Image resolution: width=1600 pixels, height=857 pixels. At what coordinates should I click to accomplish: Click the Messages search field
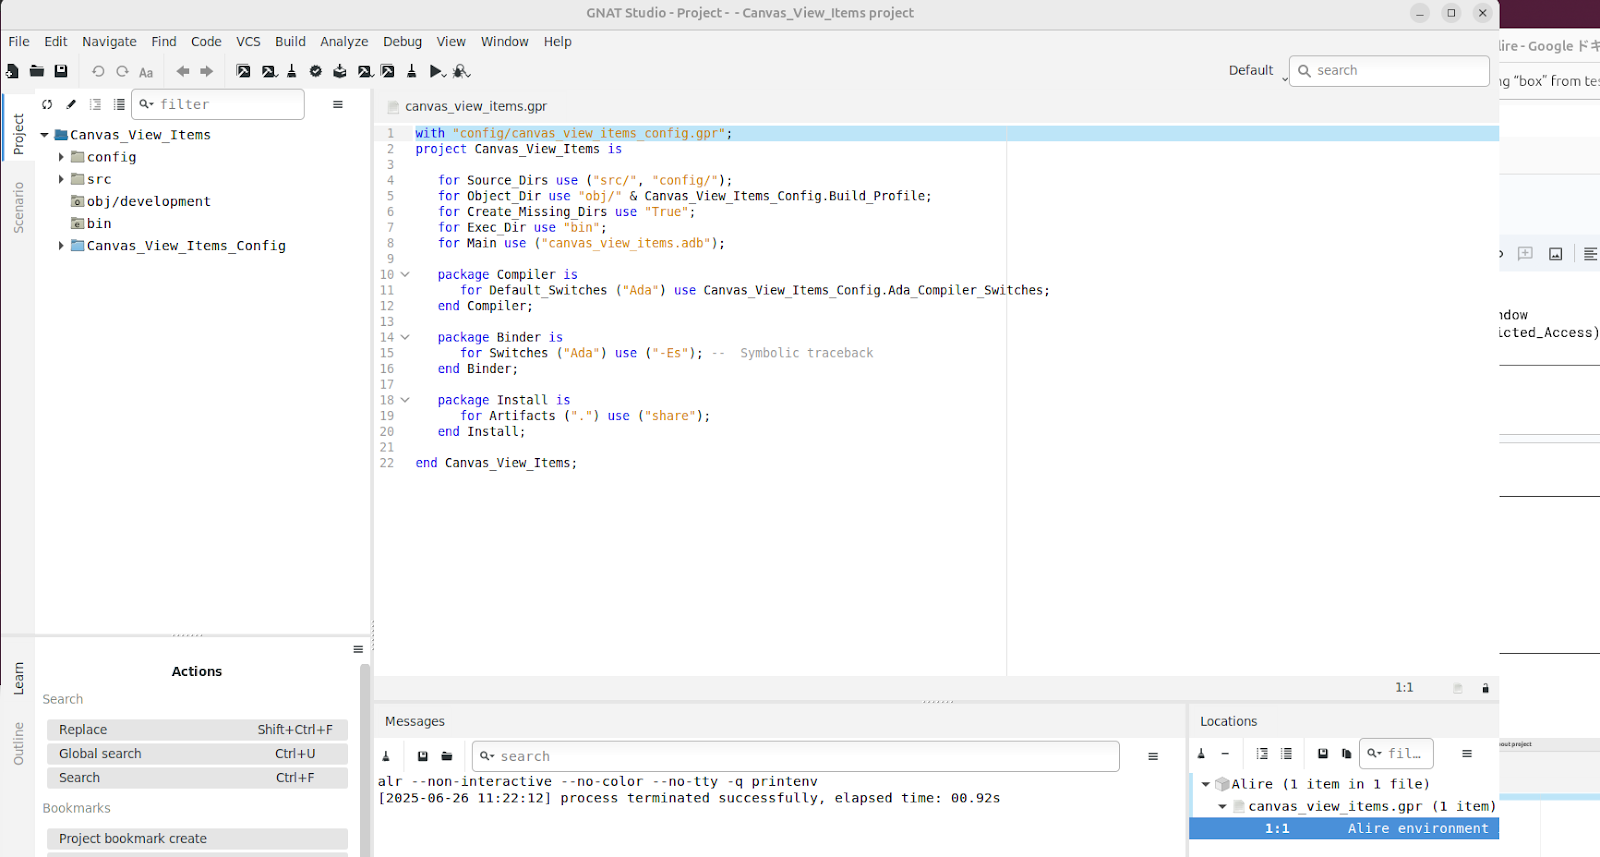pyautogui.click(x=795, y=756)
